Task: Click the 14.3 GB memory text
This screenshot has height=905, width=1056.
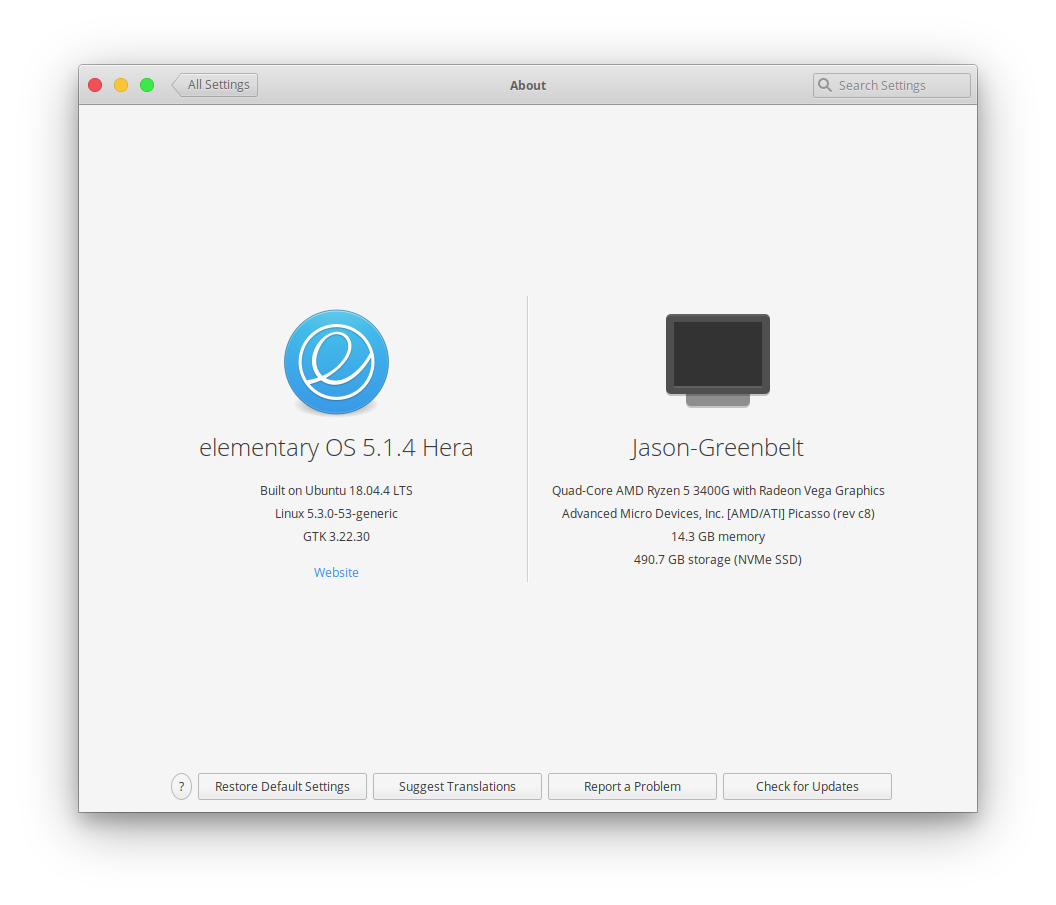Action: 717,536
